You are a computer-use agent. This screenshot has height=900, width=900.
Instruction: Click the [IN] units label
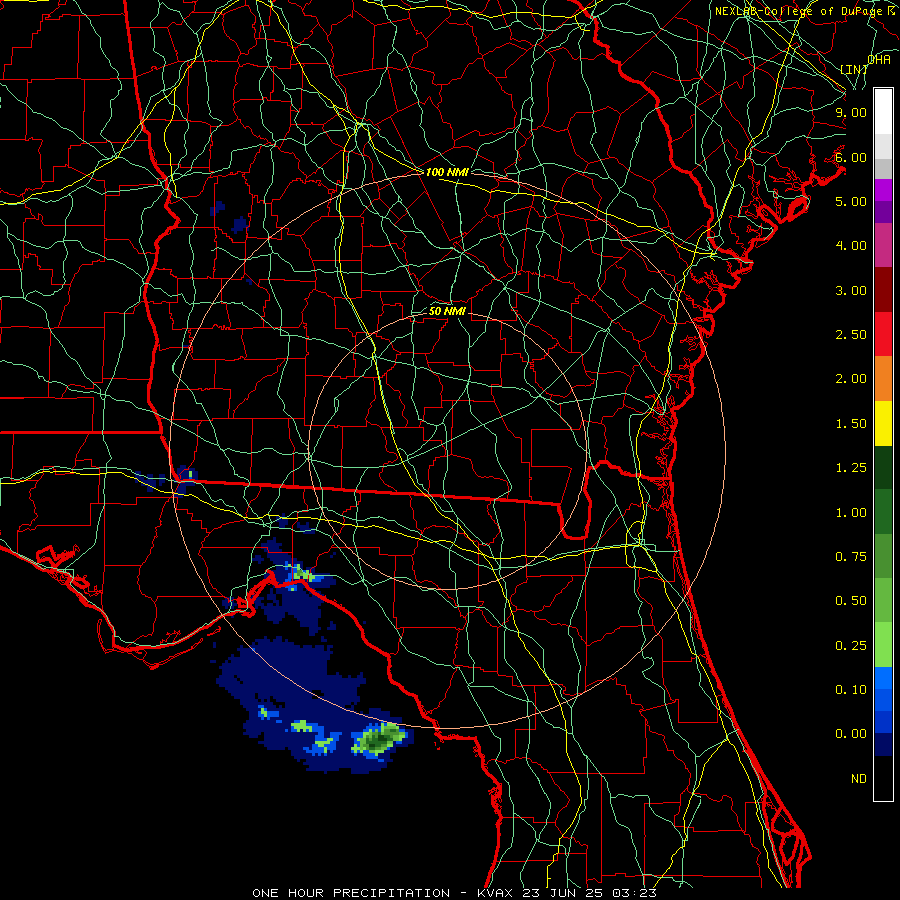pos(854,70)
